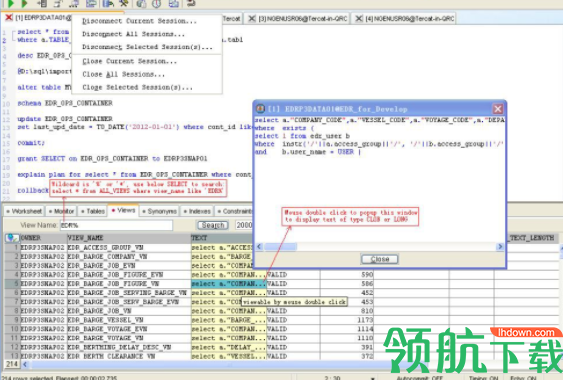563x380 pixels.
Task: Click grid horizontal scrollbar left arrow
Action: coord(25,364)
